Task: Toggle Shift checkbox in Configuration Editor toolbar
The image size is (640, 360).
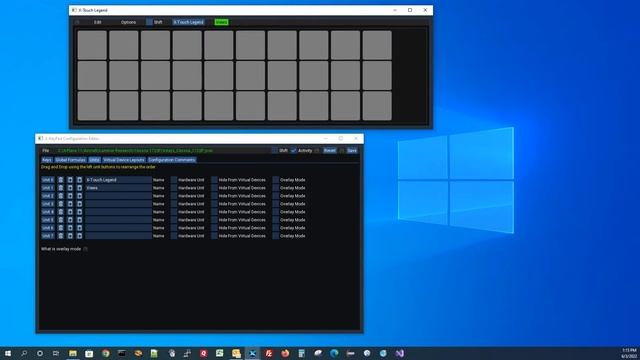Action: tap(274, 151)
